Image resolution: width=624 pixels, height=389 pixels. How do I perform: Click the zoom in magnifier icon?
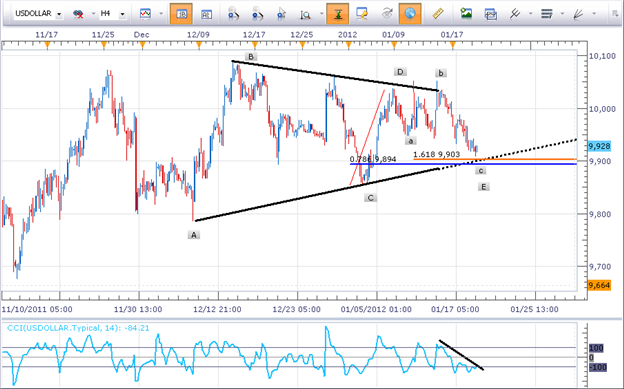point(233,14)
